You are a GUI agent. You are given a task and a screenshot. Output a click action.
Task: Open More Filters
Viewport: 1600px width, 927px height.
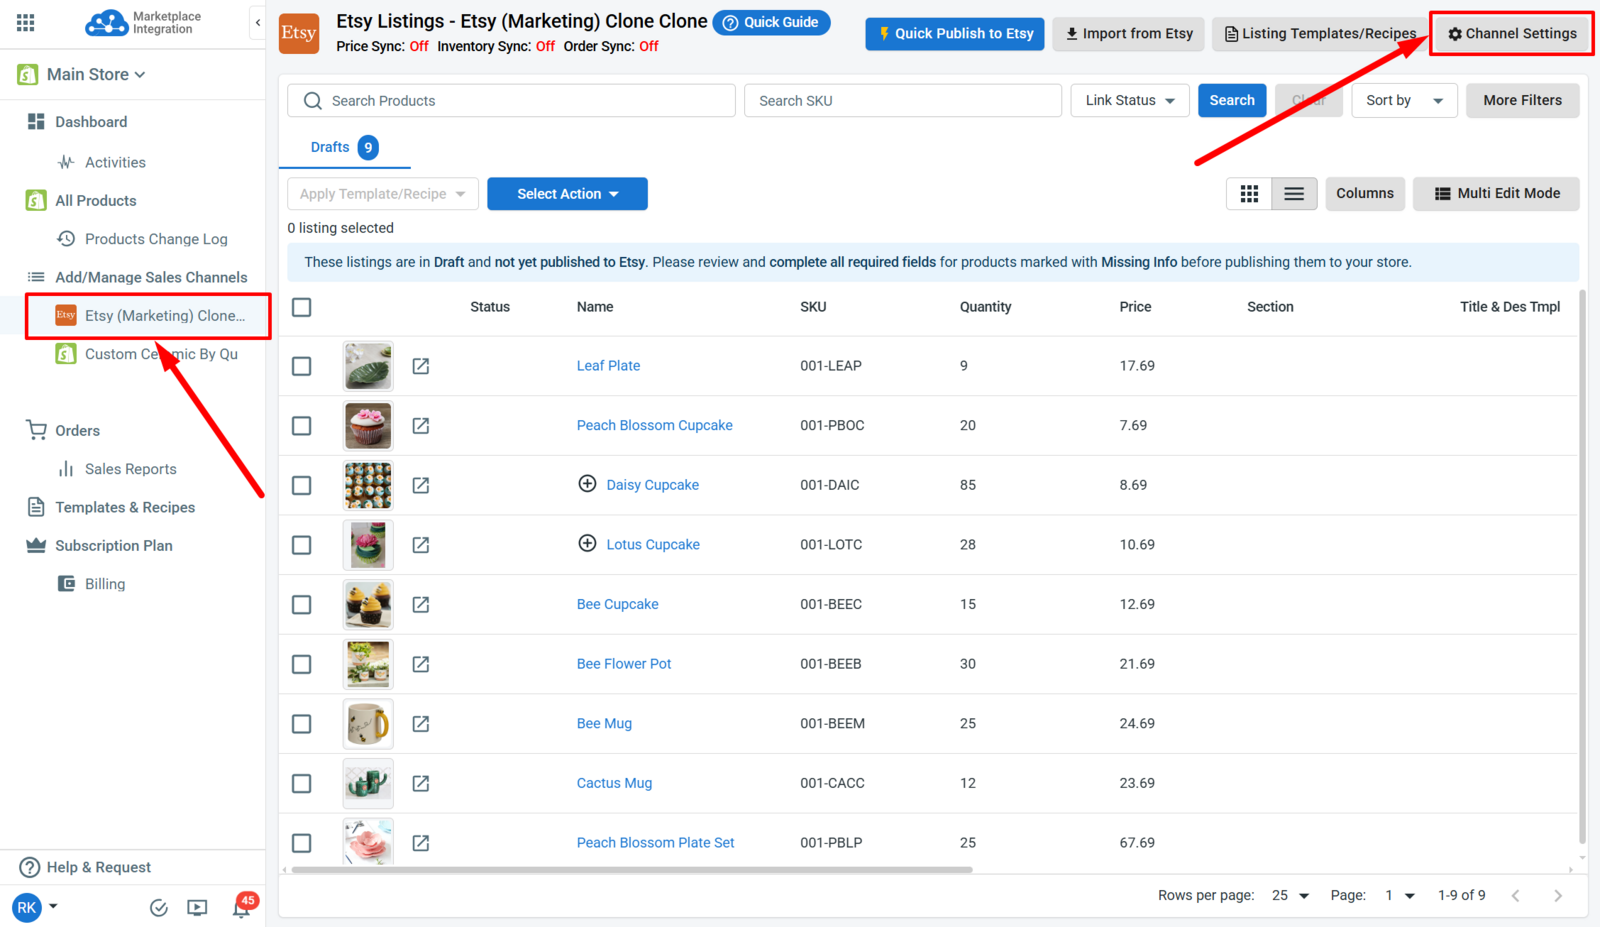[1522, 100]
